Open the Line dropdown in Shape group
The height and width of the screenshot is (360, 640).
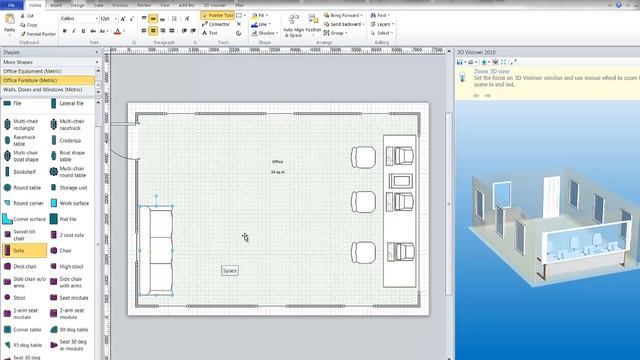pos(260,24)
